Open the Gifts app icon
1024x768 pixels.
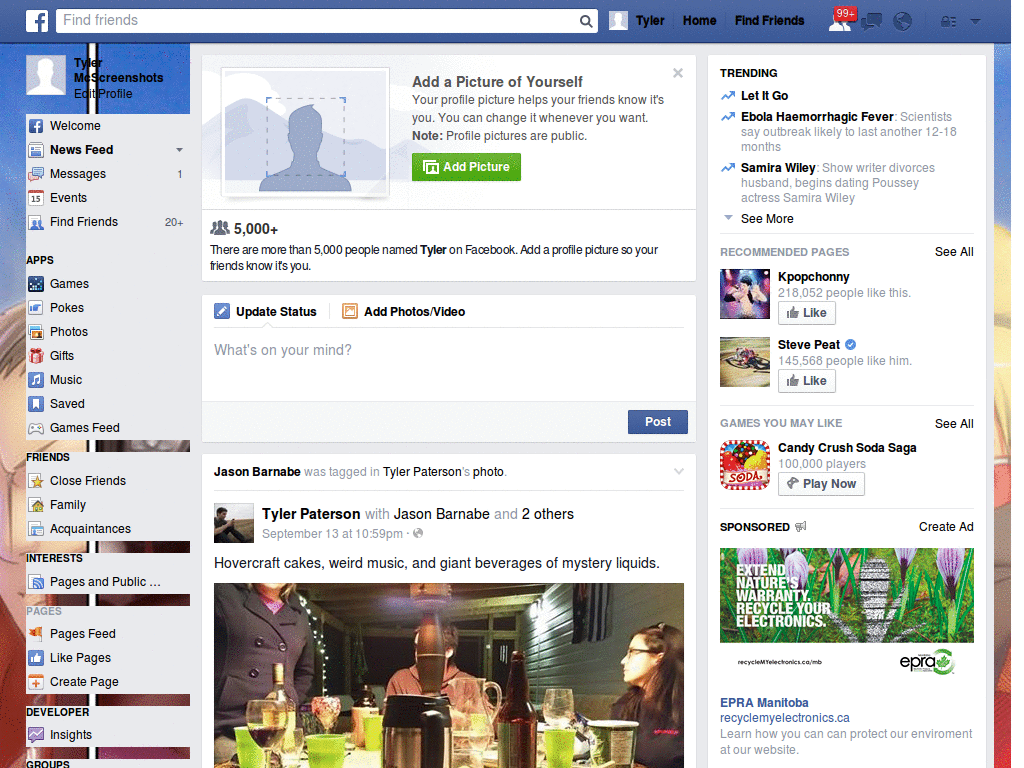[x=36, y=356]
